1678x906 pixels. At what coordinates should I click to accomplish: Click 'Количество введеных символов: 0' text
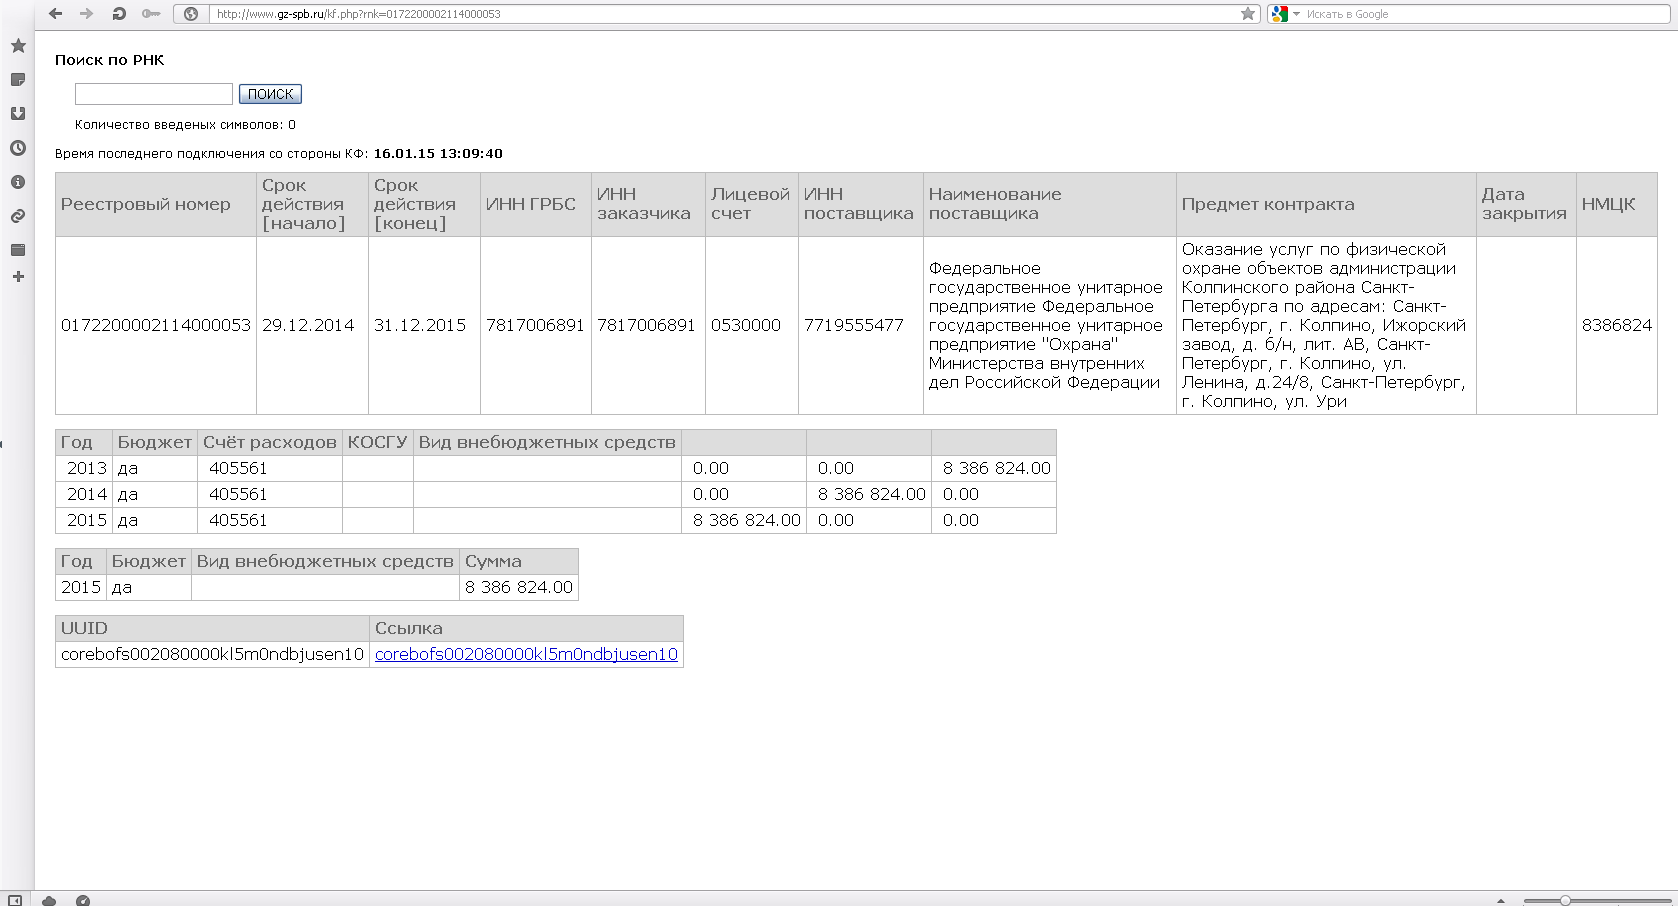click(185, 125)
